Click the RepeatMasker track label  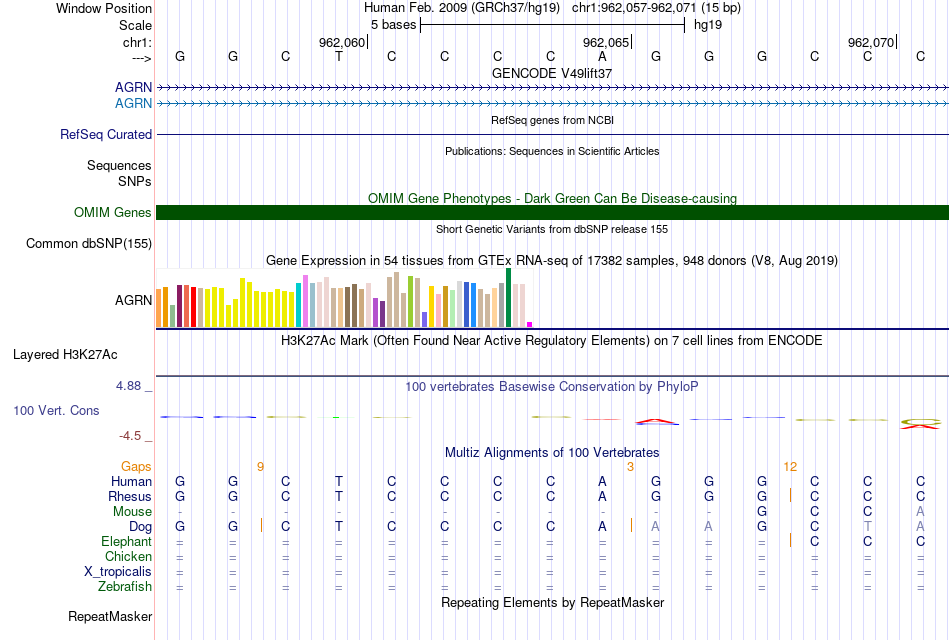coord(110,617)
